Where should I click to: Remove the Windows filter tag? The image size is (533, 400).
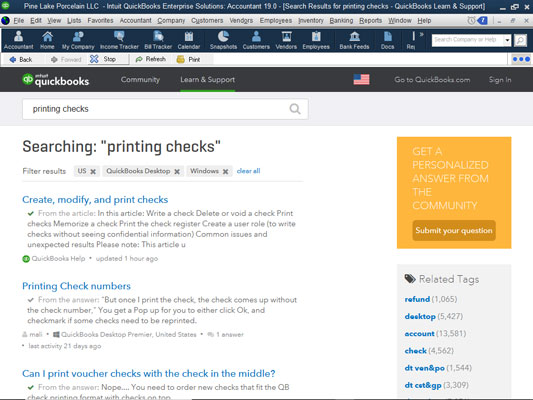(225, 171)
